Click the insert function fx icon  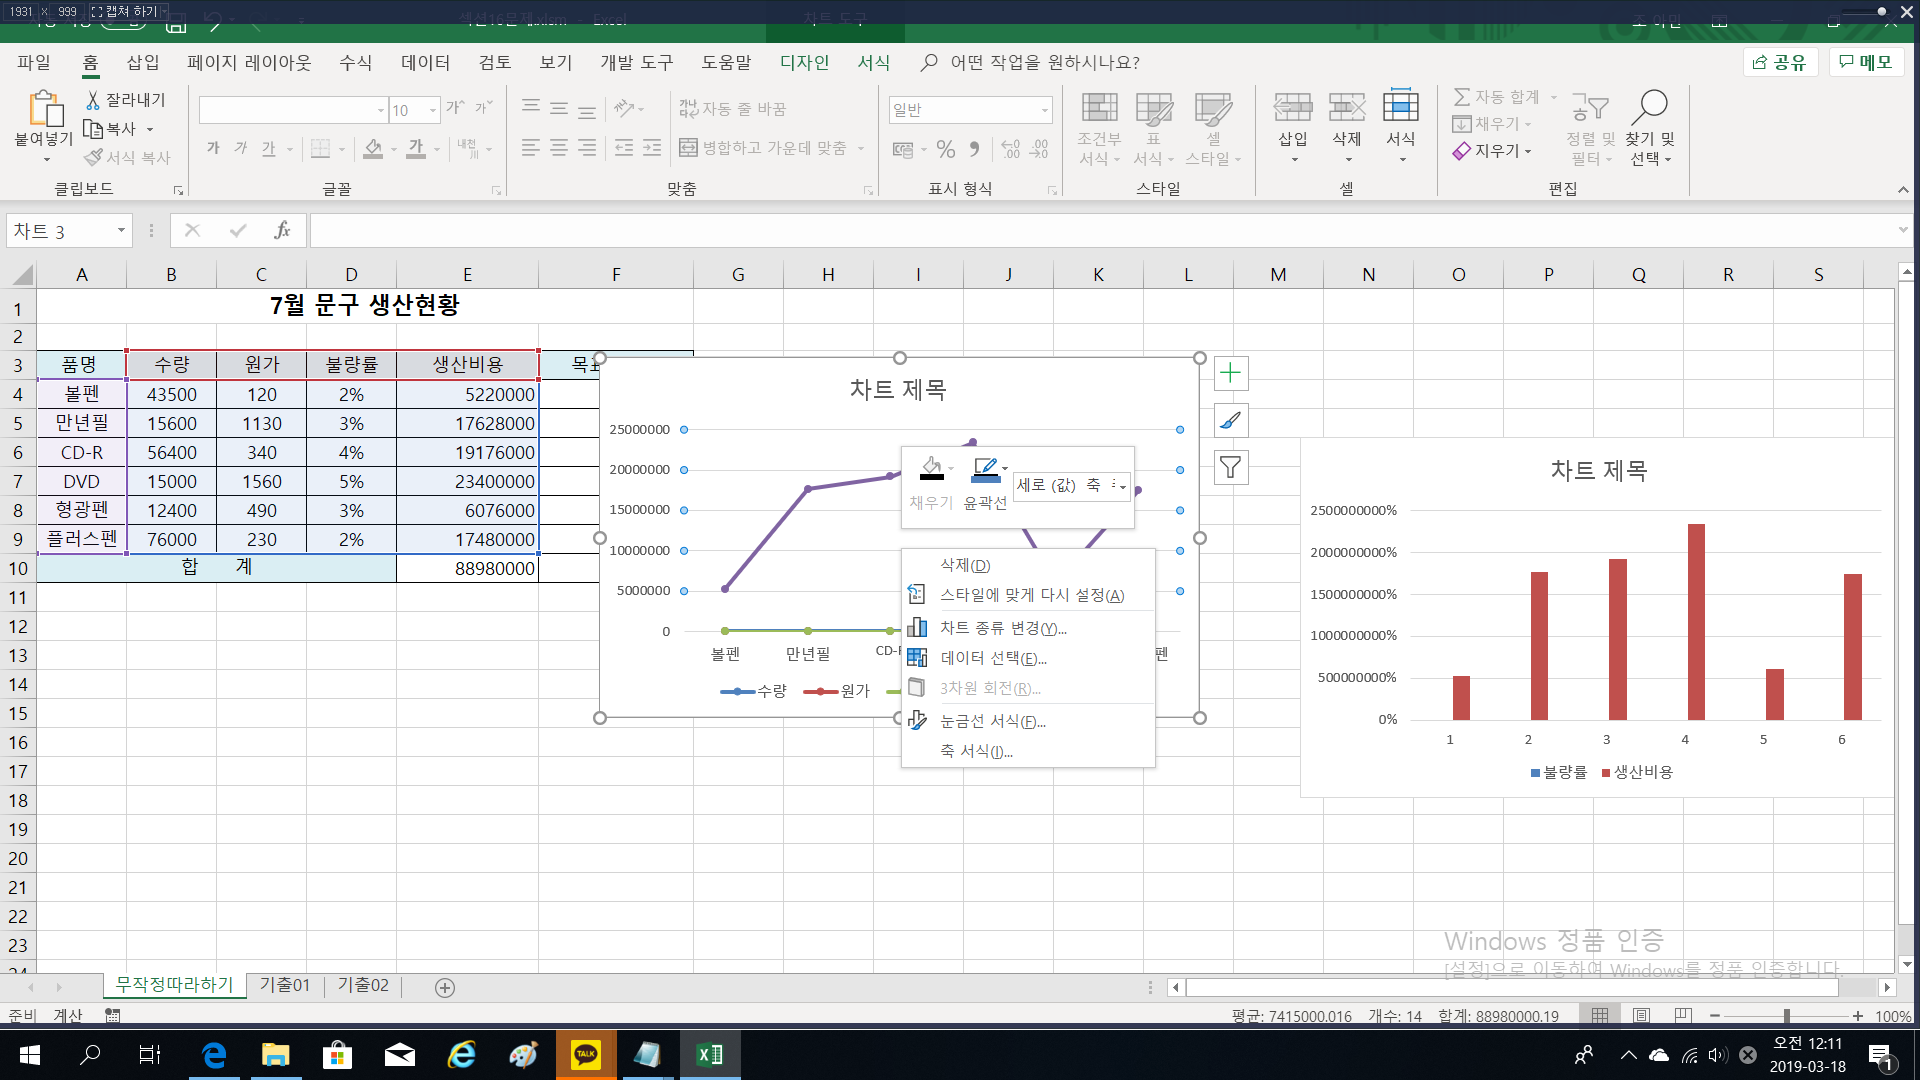pos(282,231)
